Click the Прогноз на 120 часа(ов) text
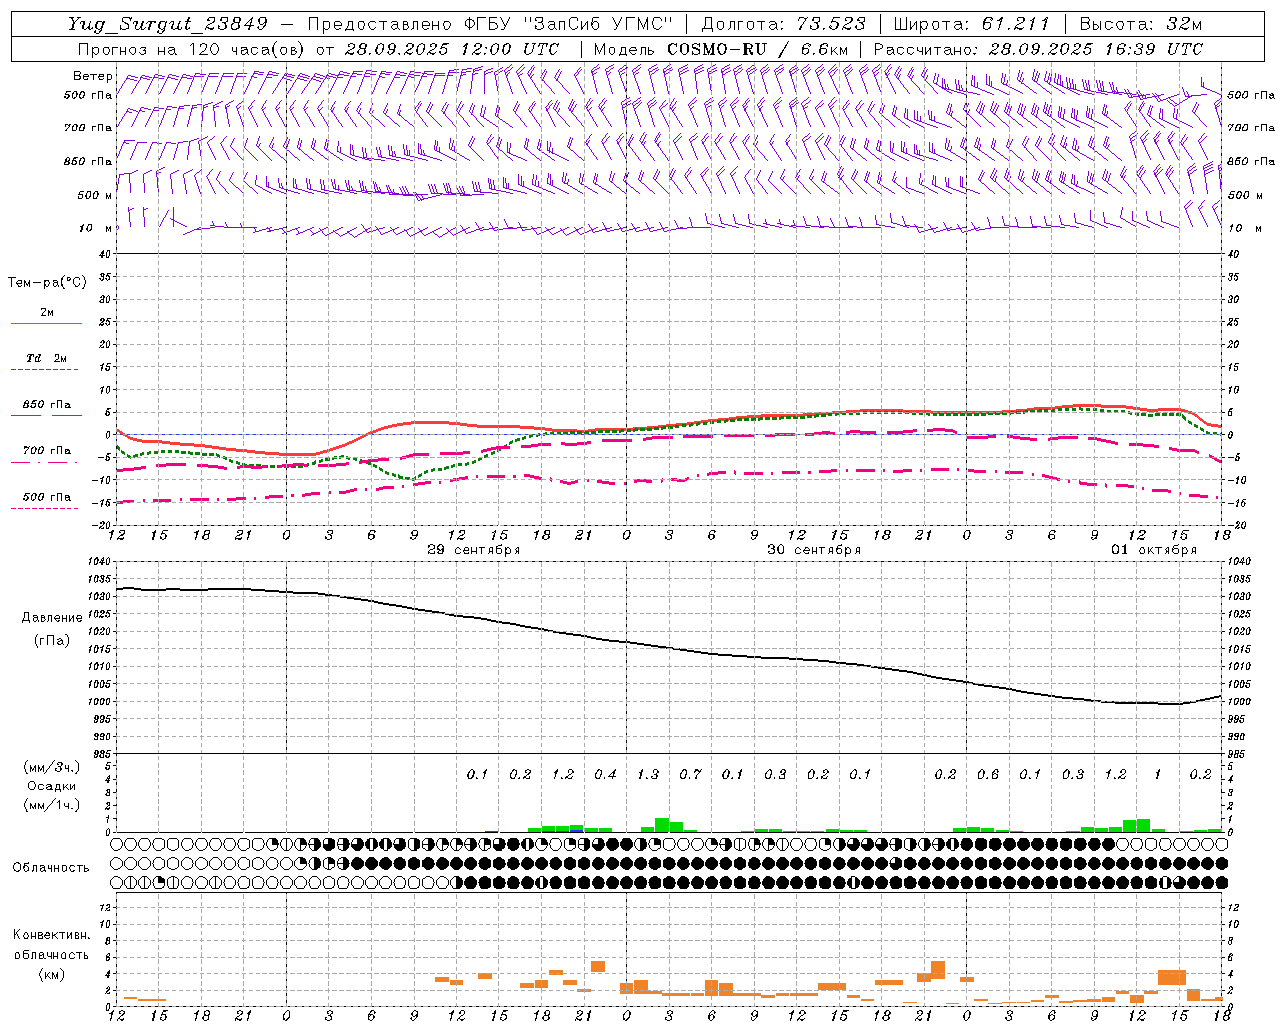 [193, 49]
